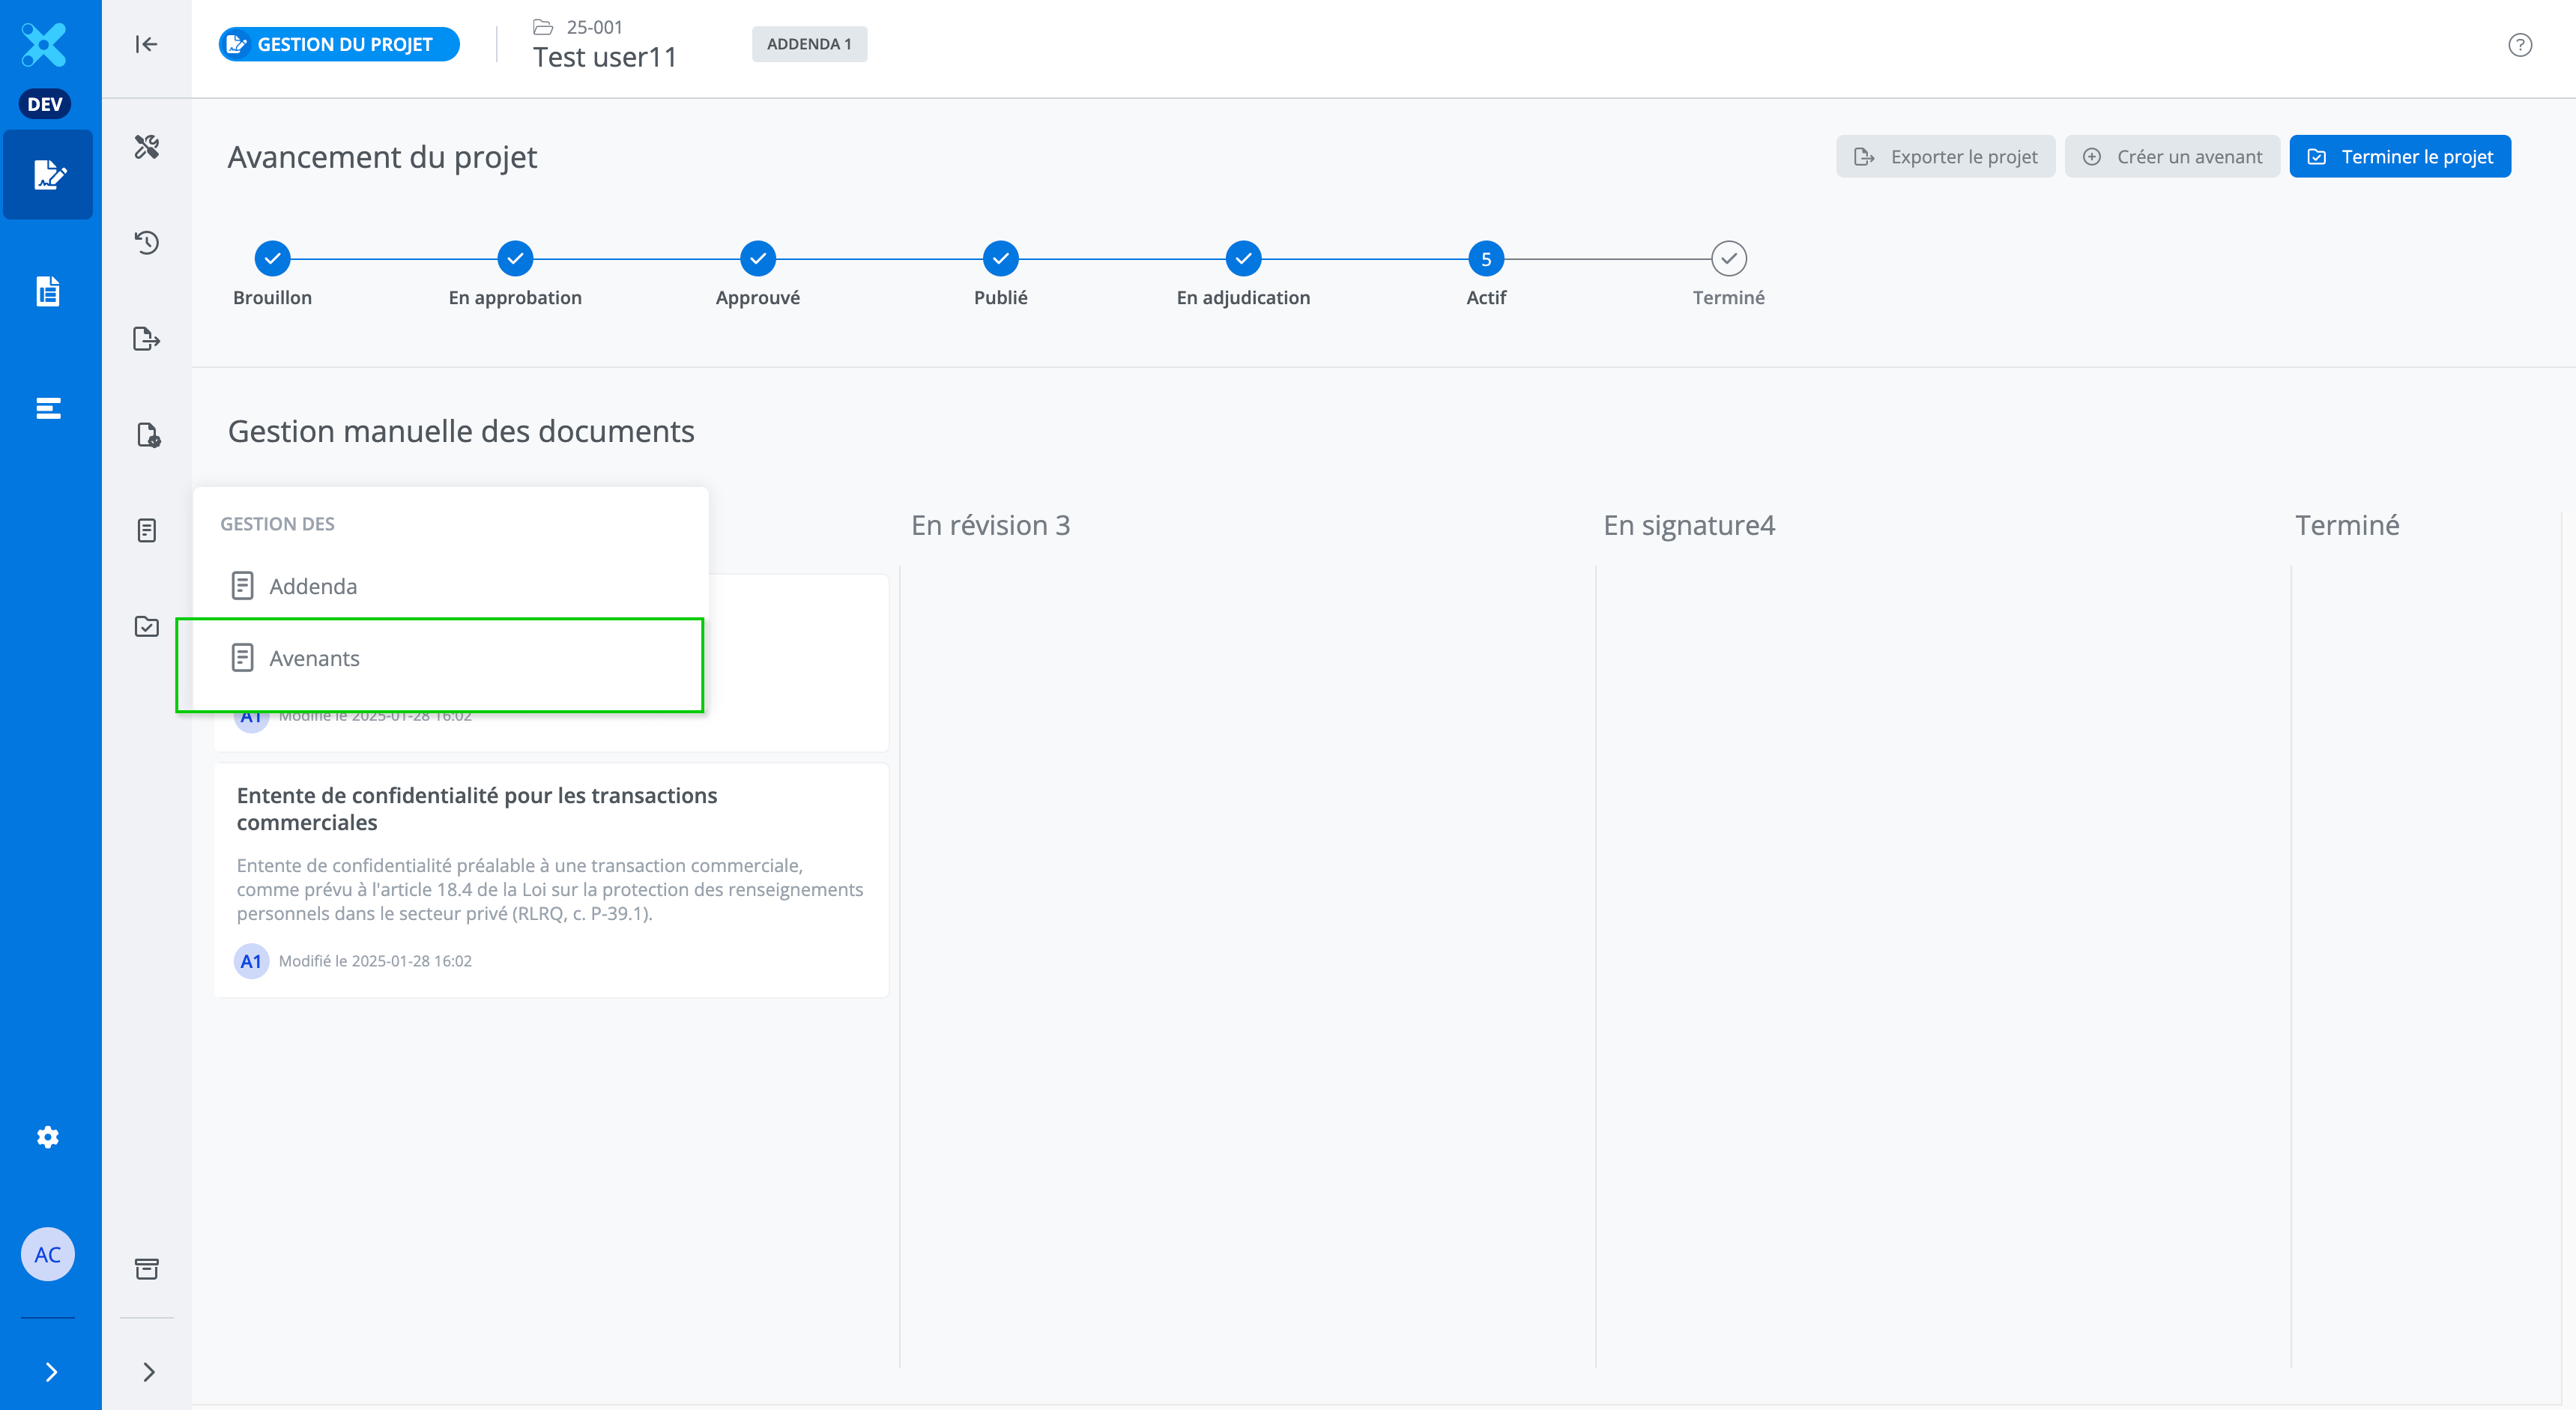Screen dimensions: 2576x1410
Task: Click the wrench and screwdriver tools icon
Action: tap(147, 147)
